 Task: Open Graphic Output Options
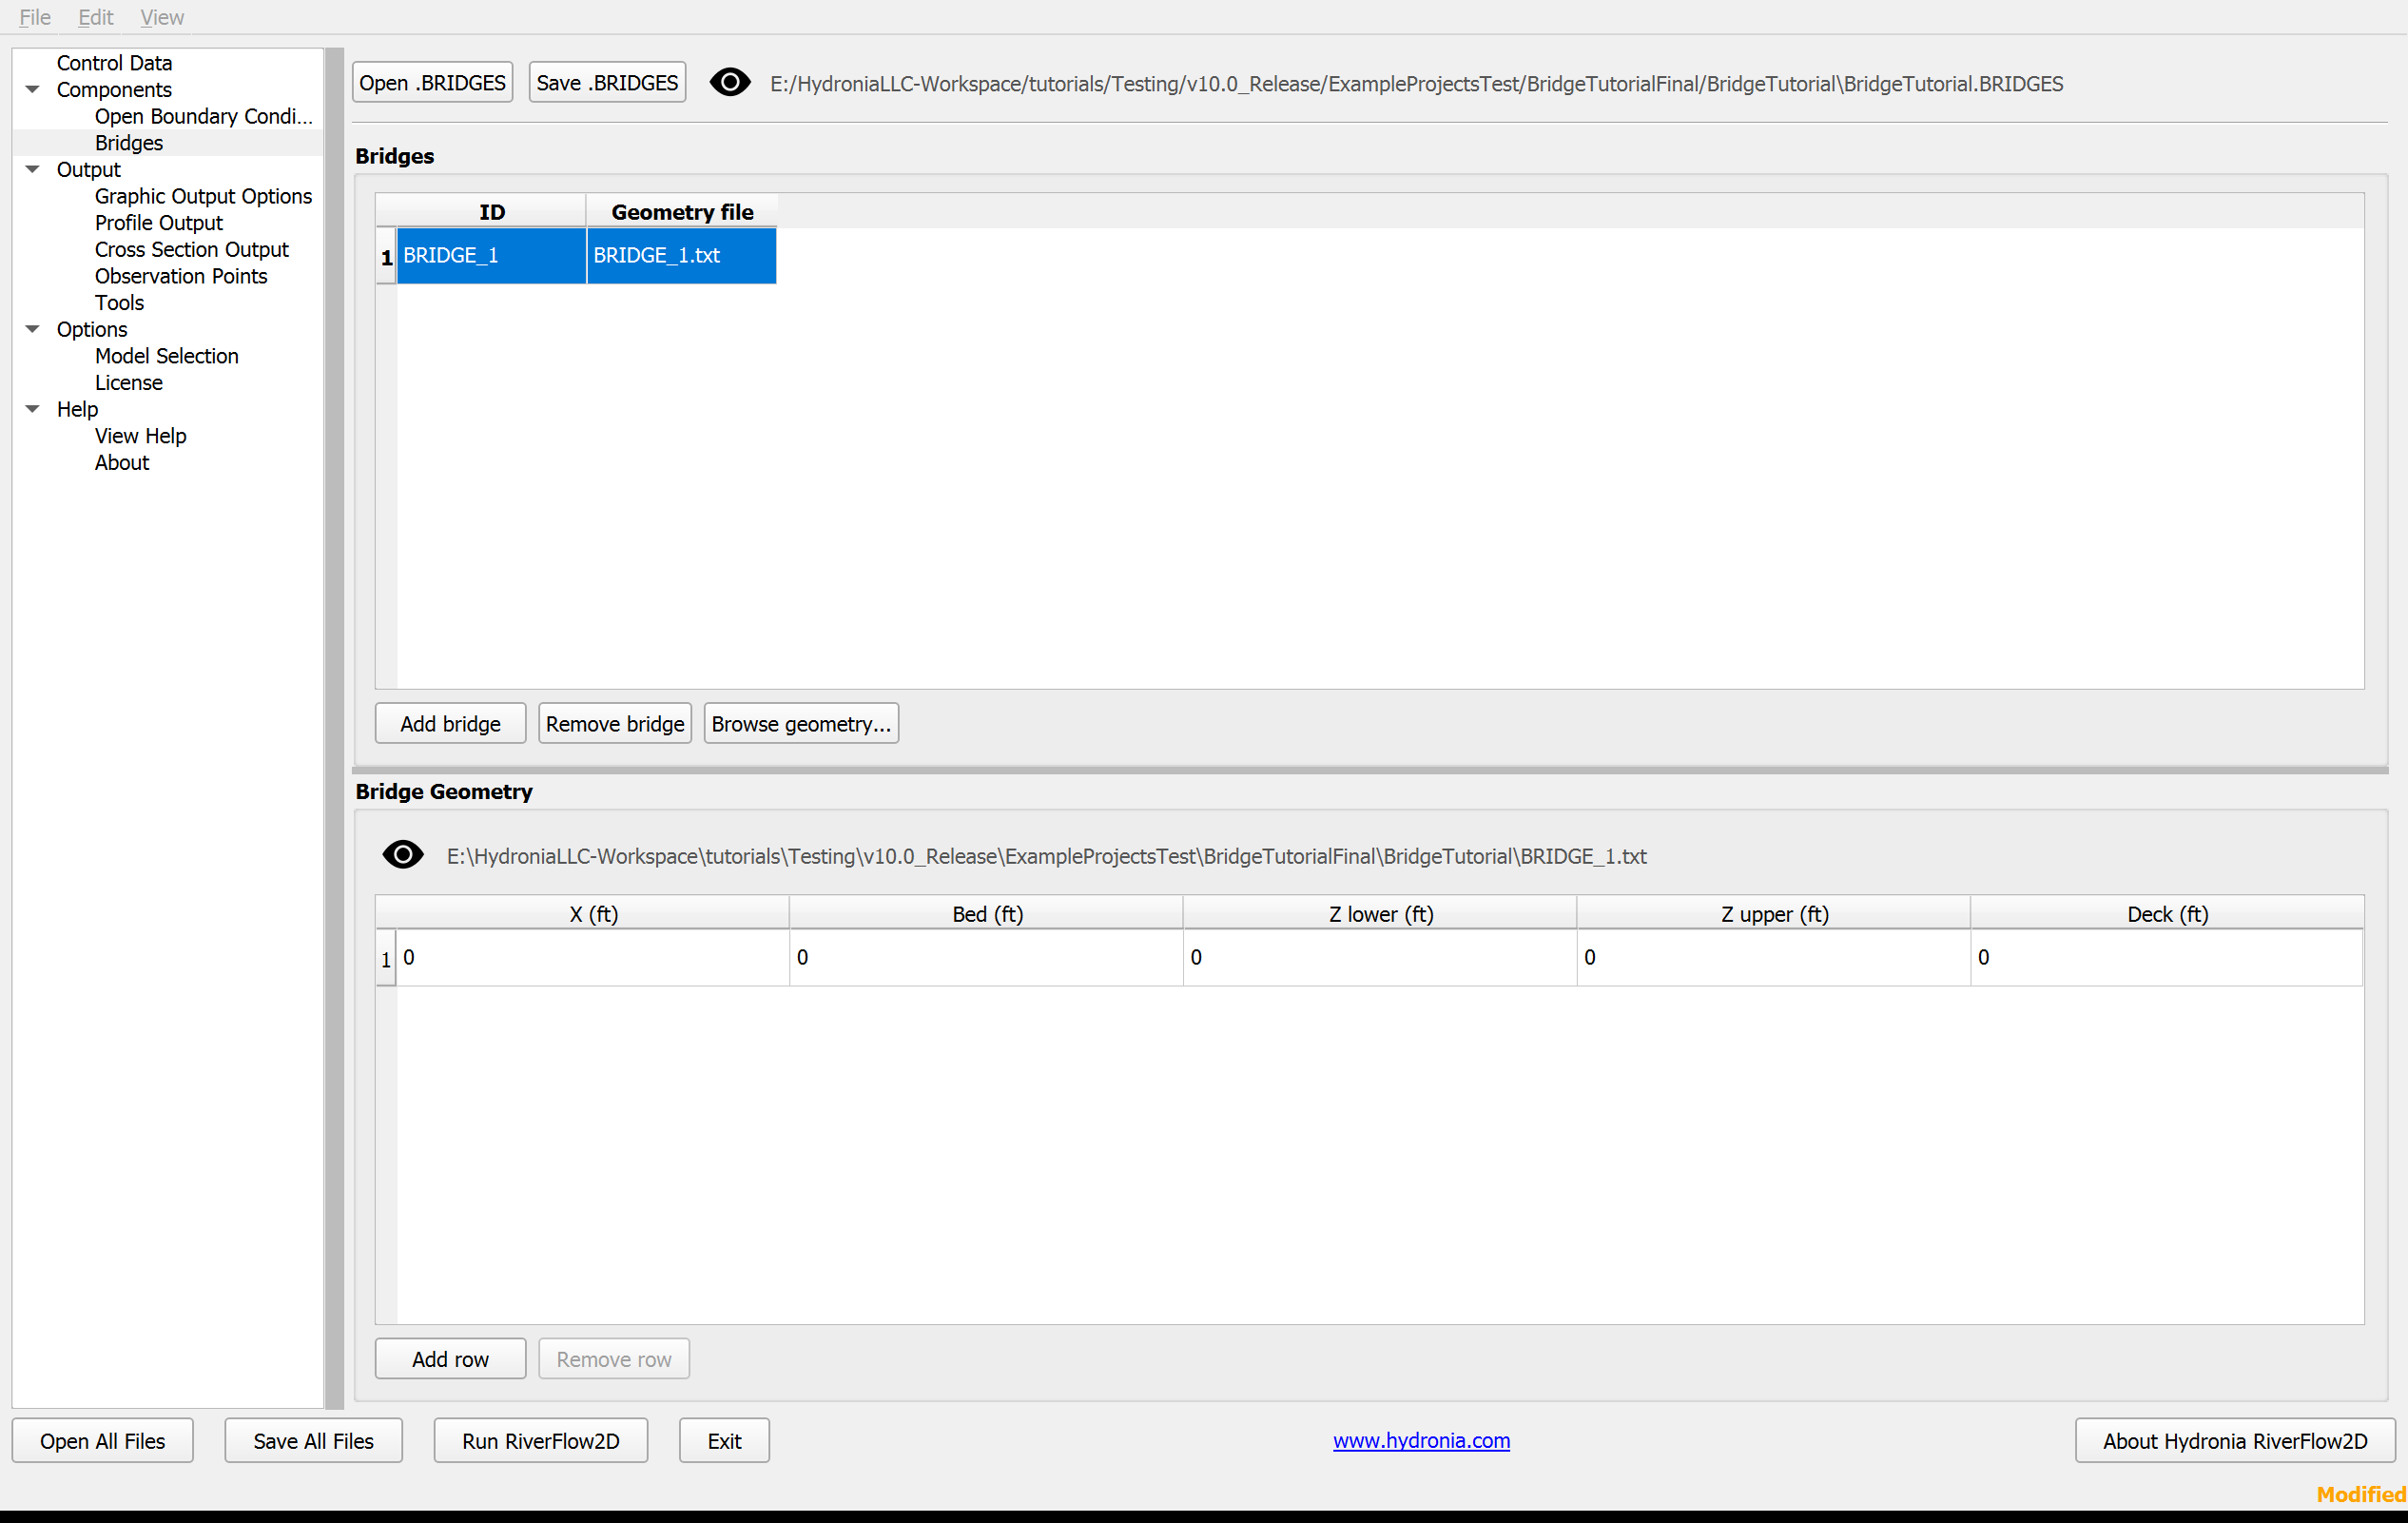203,196
